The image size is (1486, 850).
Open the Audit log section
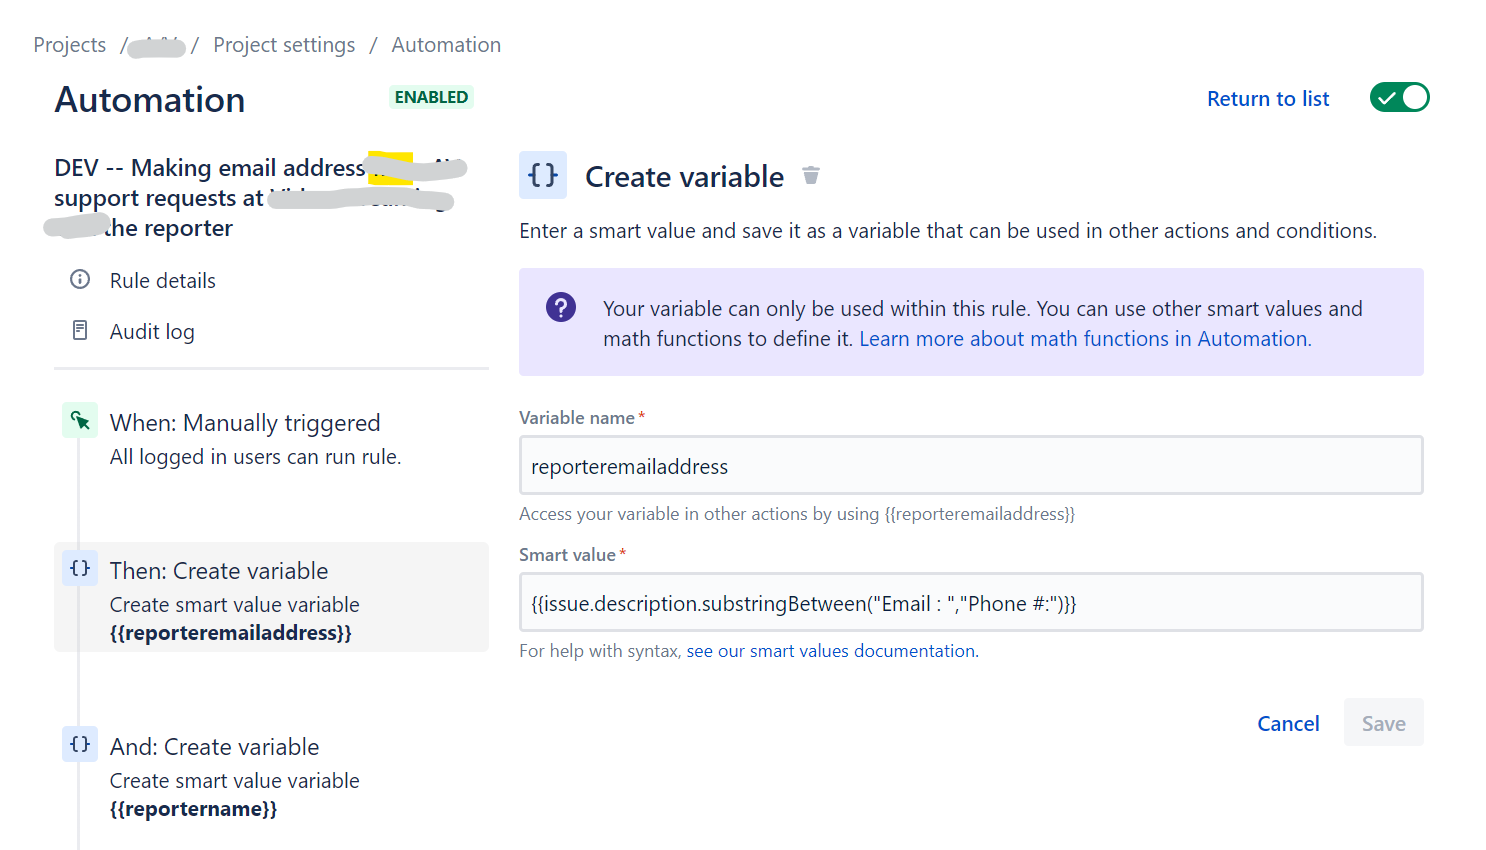[x=152, y=332]
